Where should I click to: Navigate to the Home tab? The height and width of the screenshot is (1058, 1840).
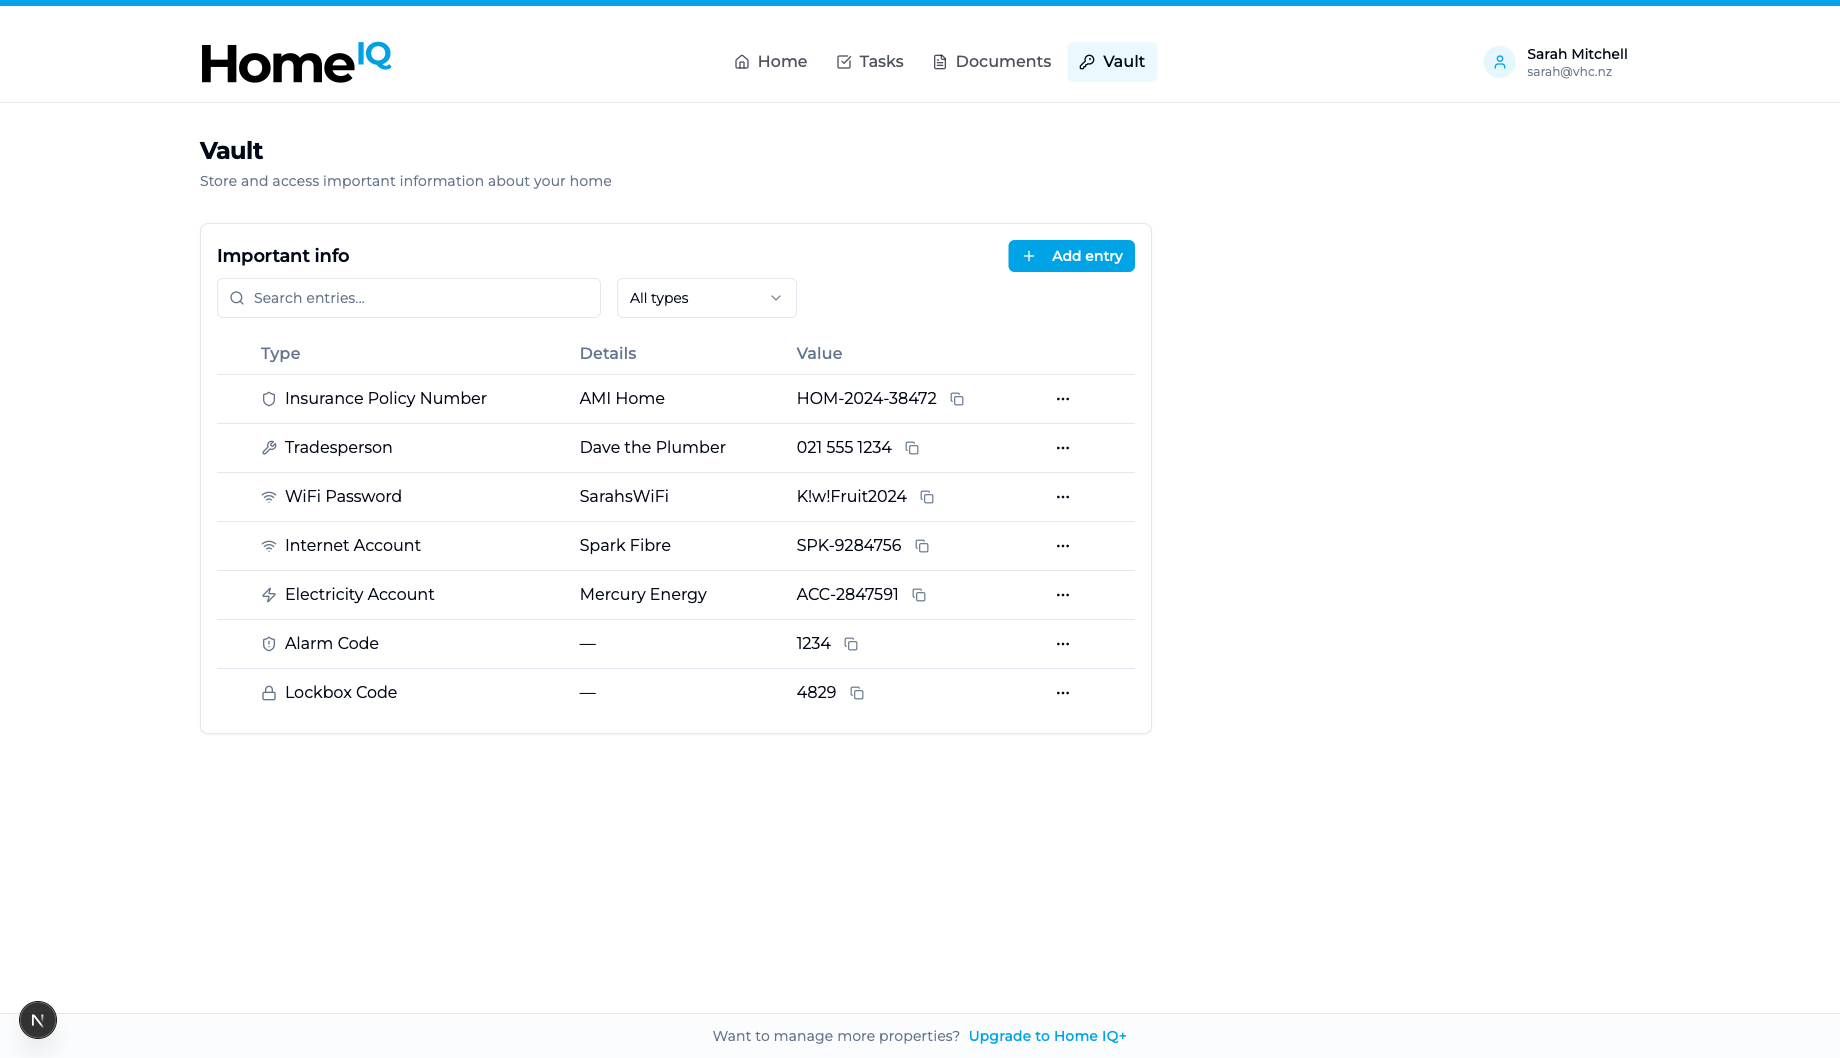(771, 62)
